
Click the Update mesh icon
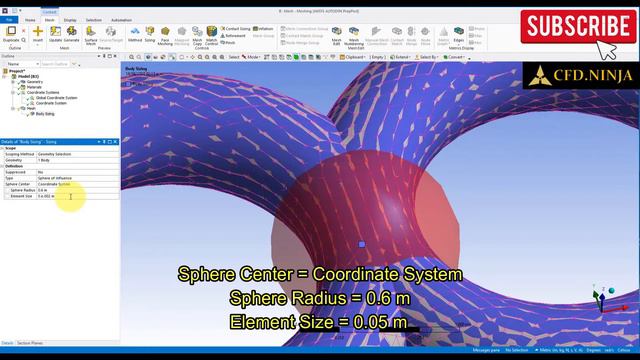pyautogui.click(x=55, y=31)
